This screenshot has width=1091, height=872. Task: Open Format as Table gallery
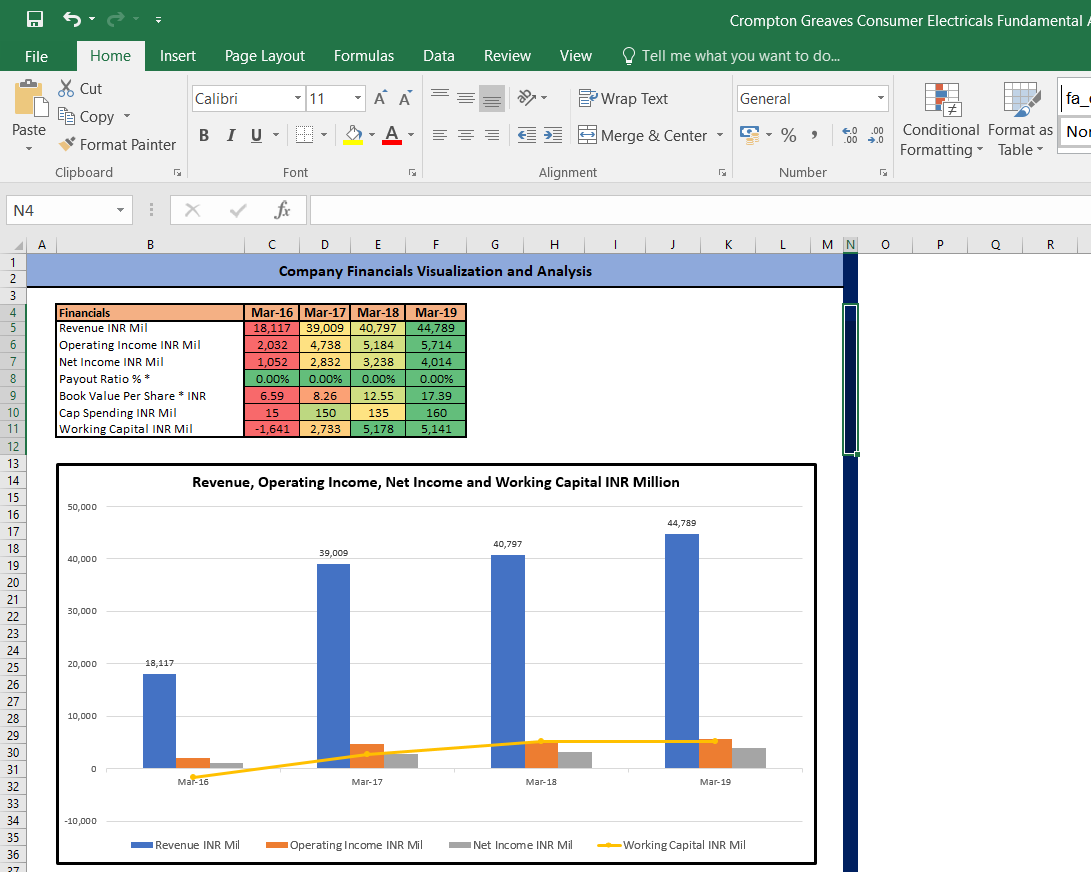1021,120
